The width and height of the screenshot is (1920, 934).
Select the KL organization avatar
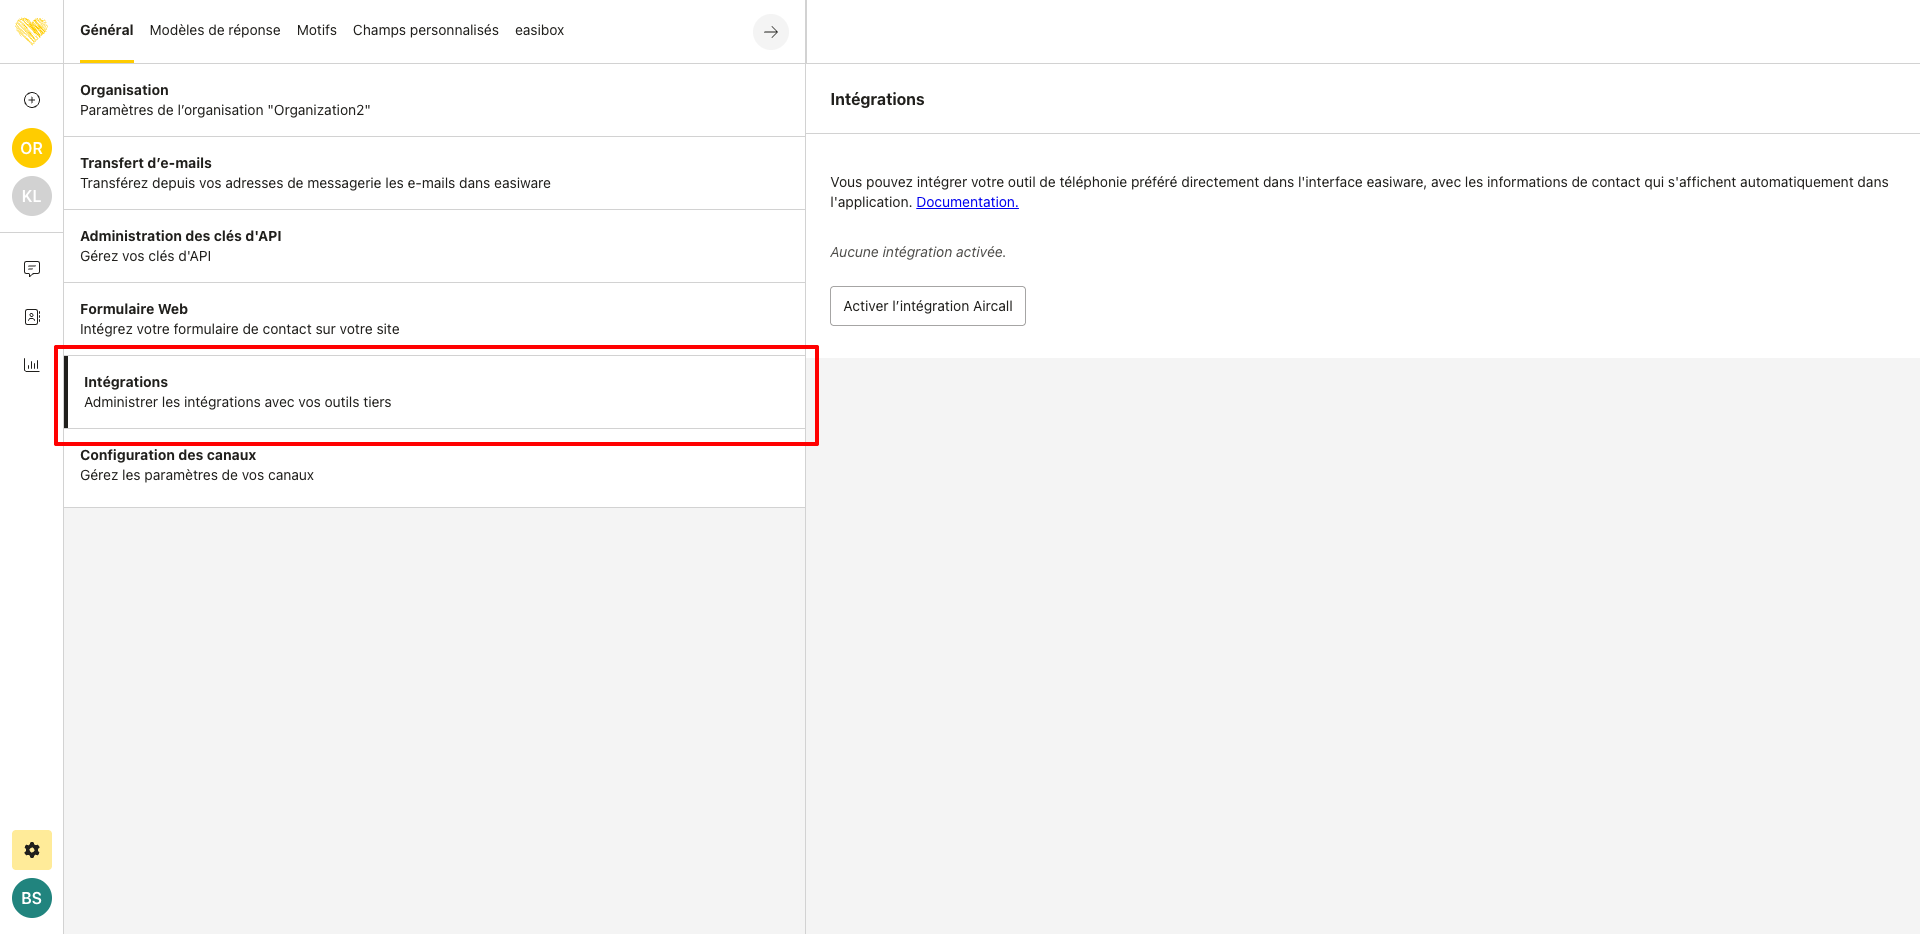click(32, 196)
